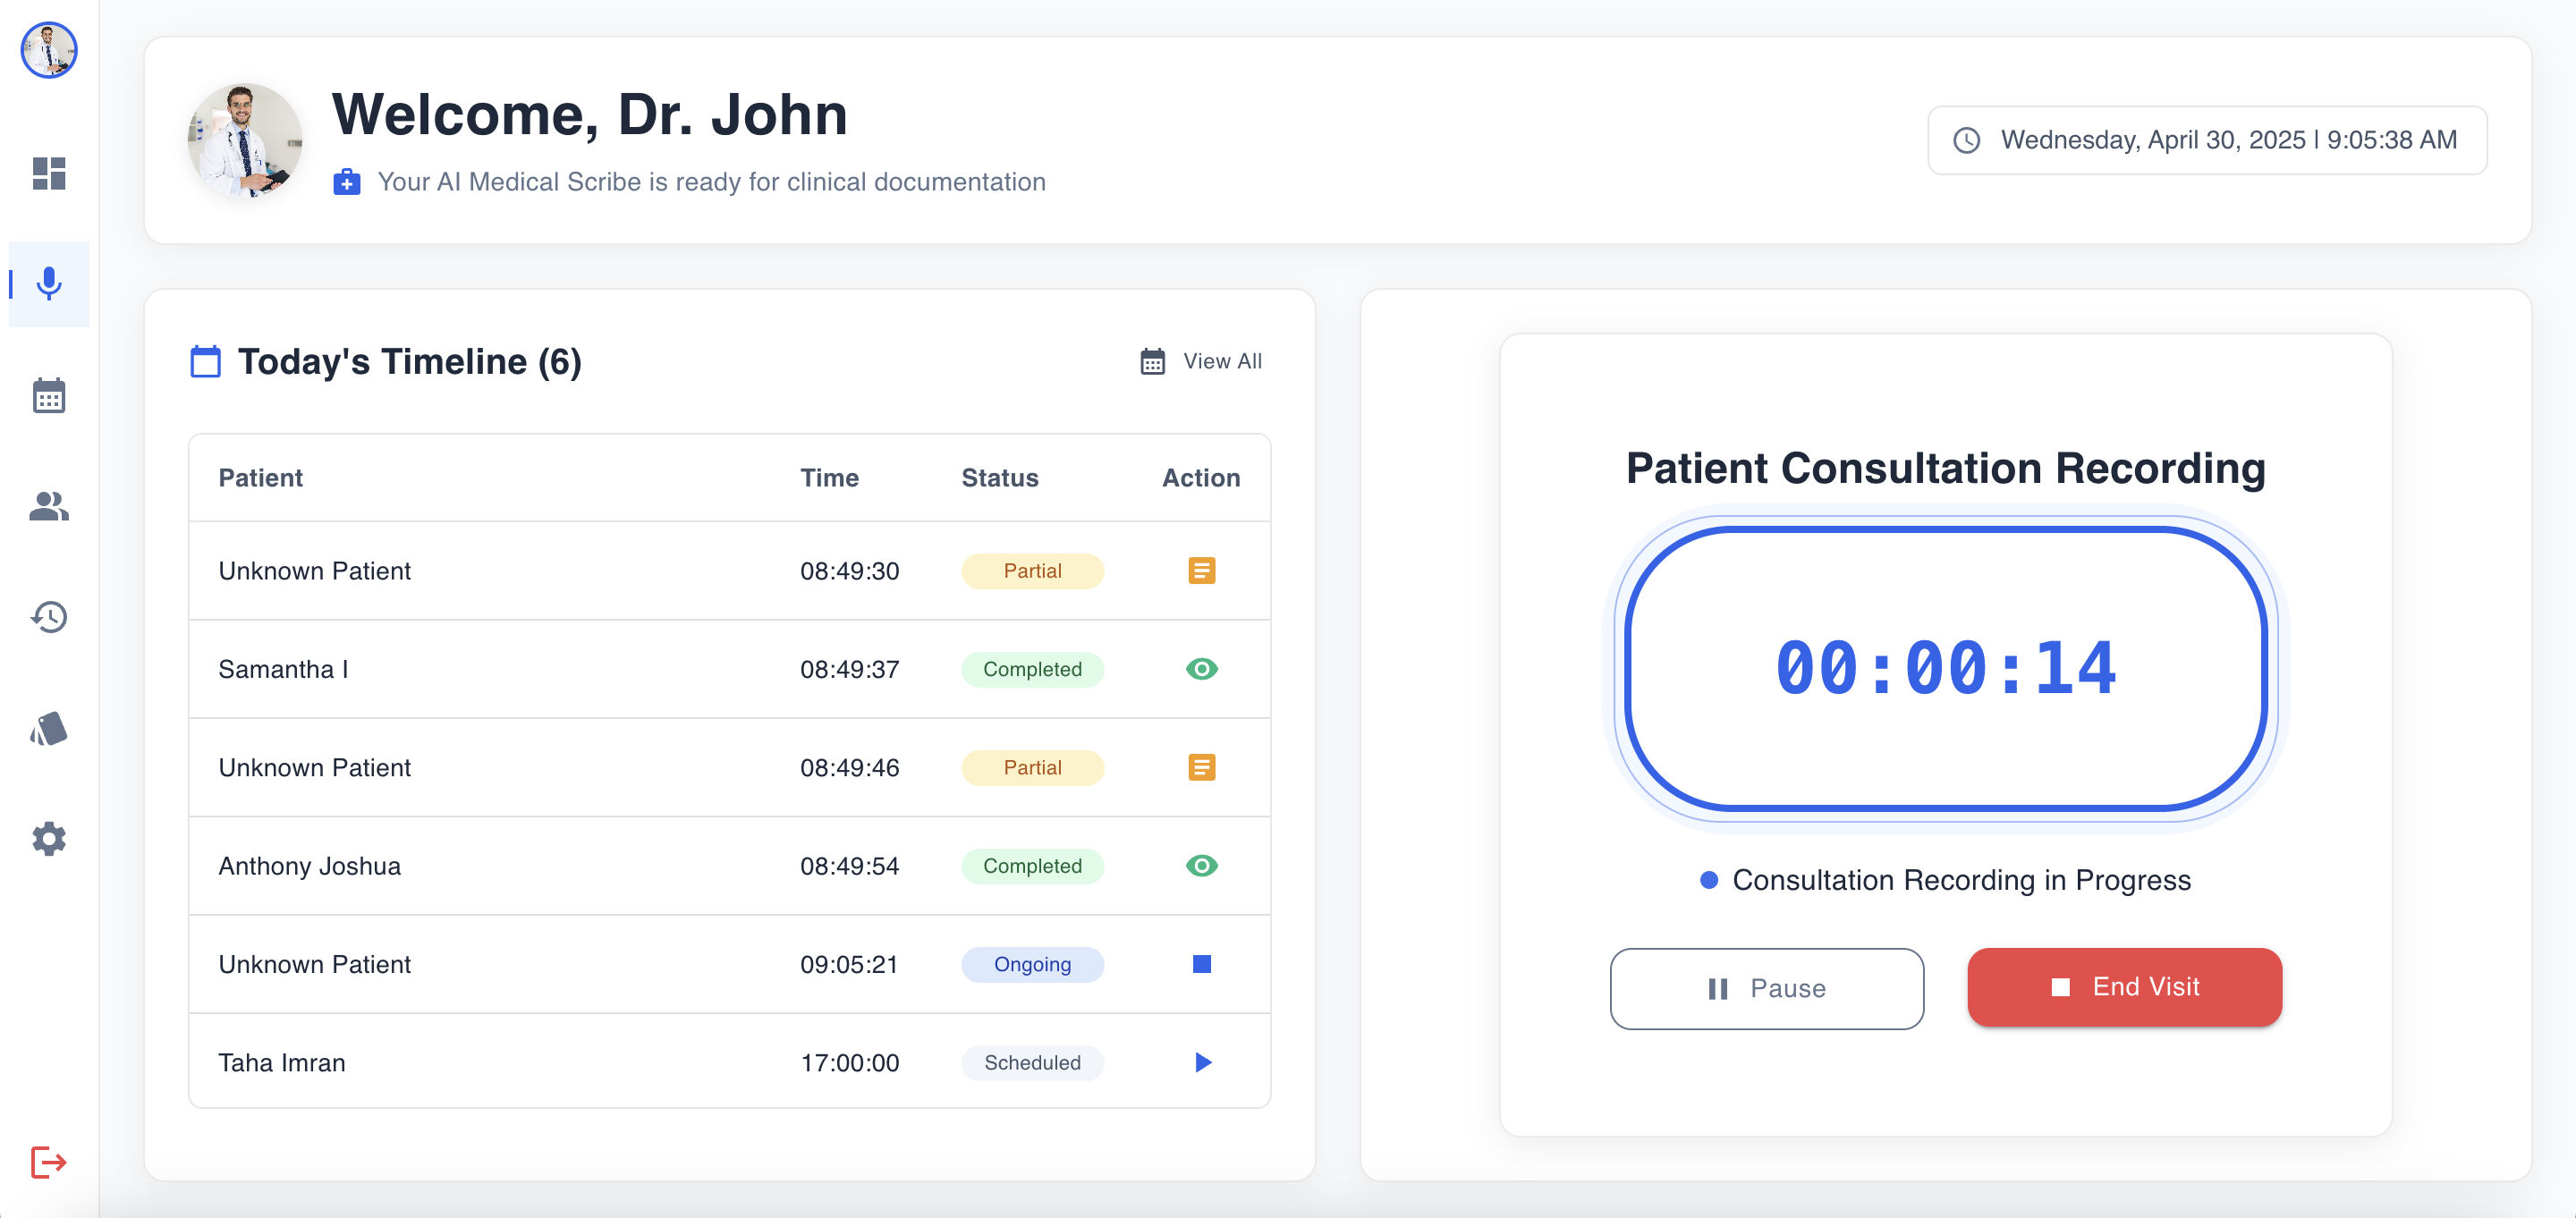2576x1218 pixels.
Task: Open the partial note for 08:49:46 Unknown Patient
Action: tap(1201, 767)
